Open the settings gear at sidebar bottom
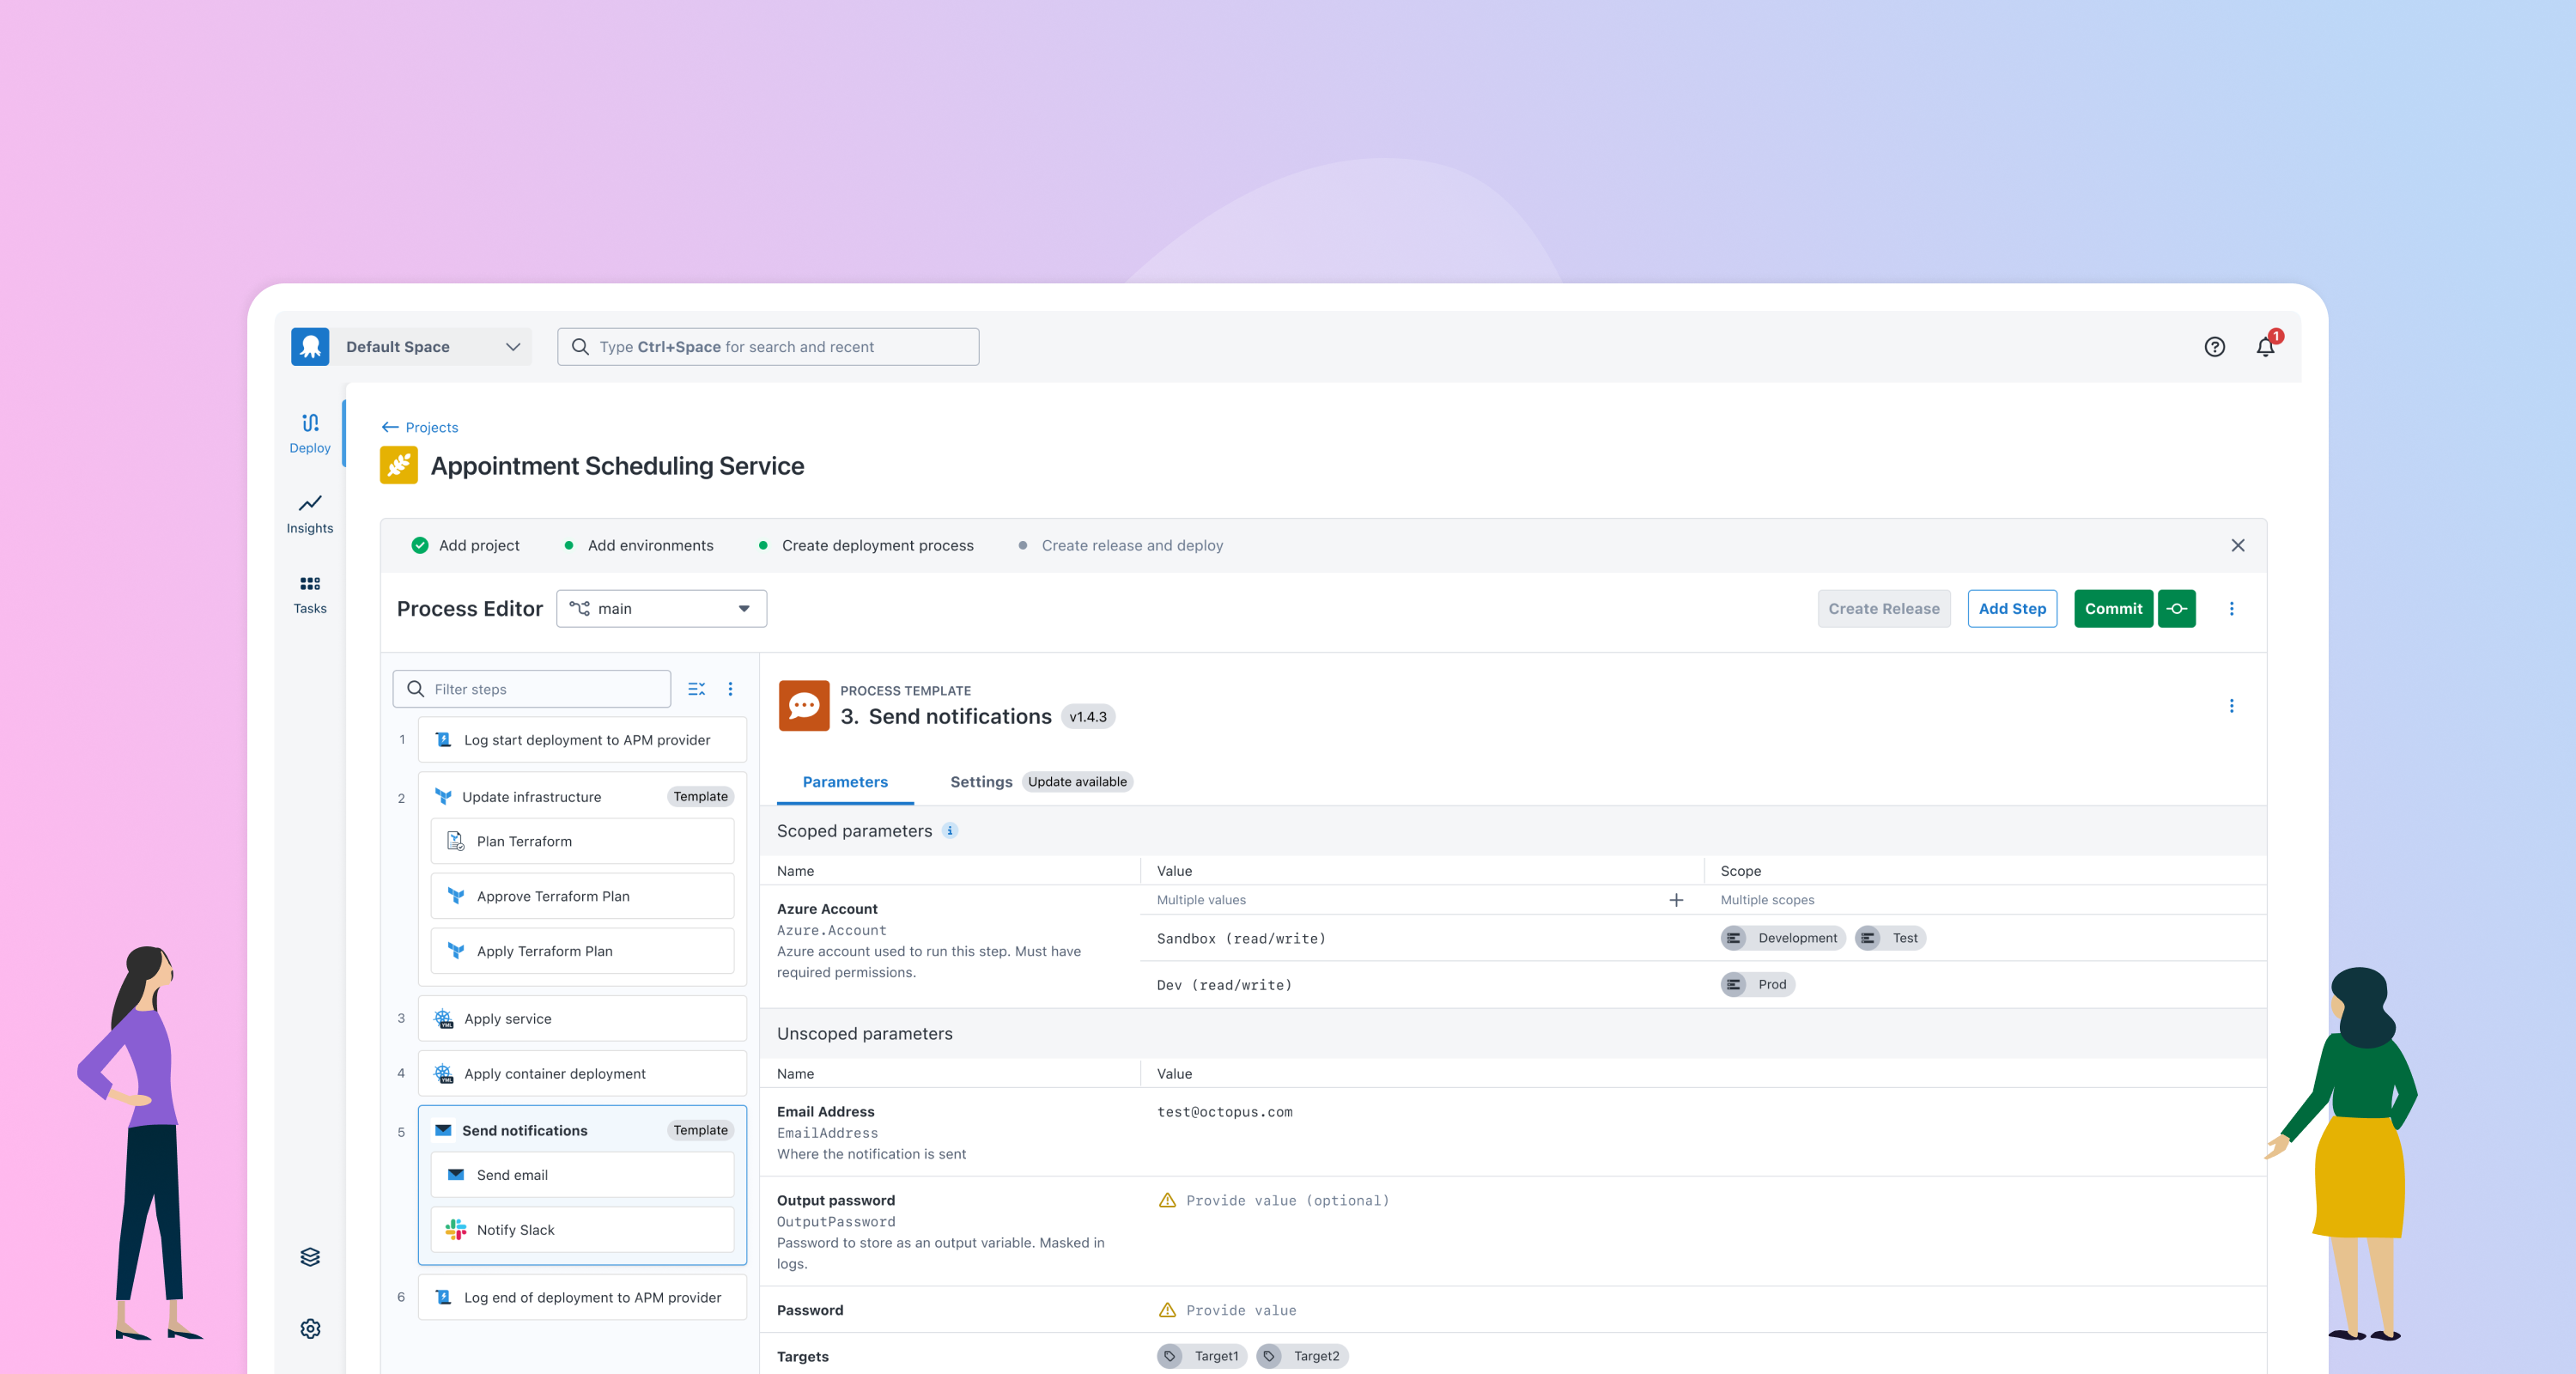 [309, 1328]
